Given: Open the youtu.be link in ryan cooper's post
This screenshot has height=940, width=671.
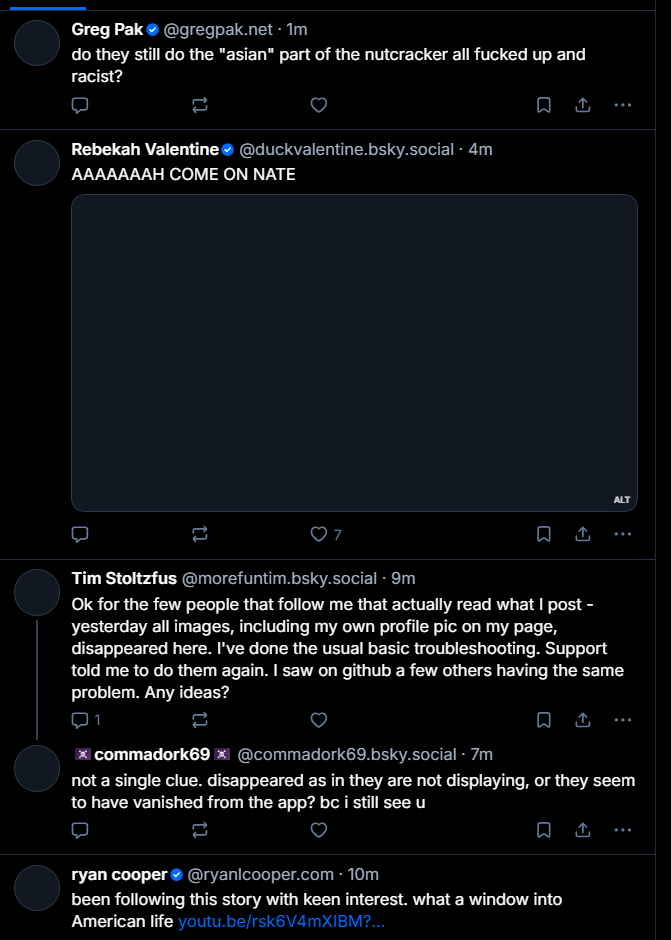Looking at the screenshot, I should point(281,921).
